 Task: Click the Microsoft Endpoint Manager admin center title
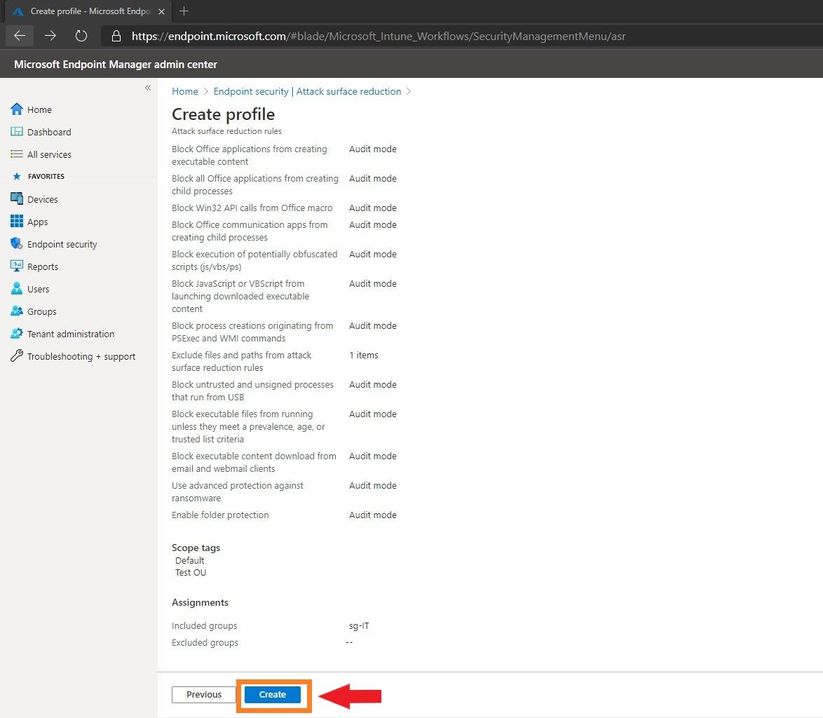tap(115, 64)
